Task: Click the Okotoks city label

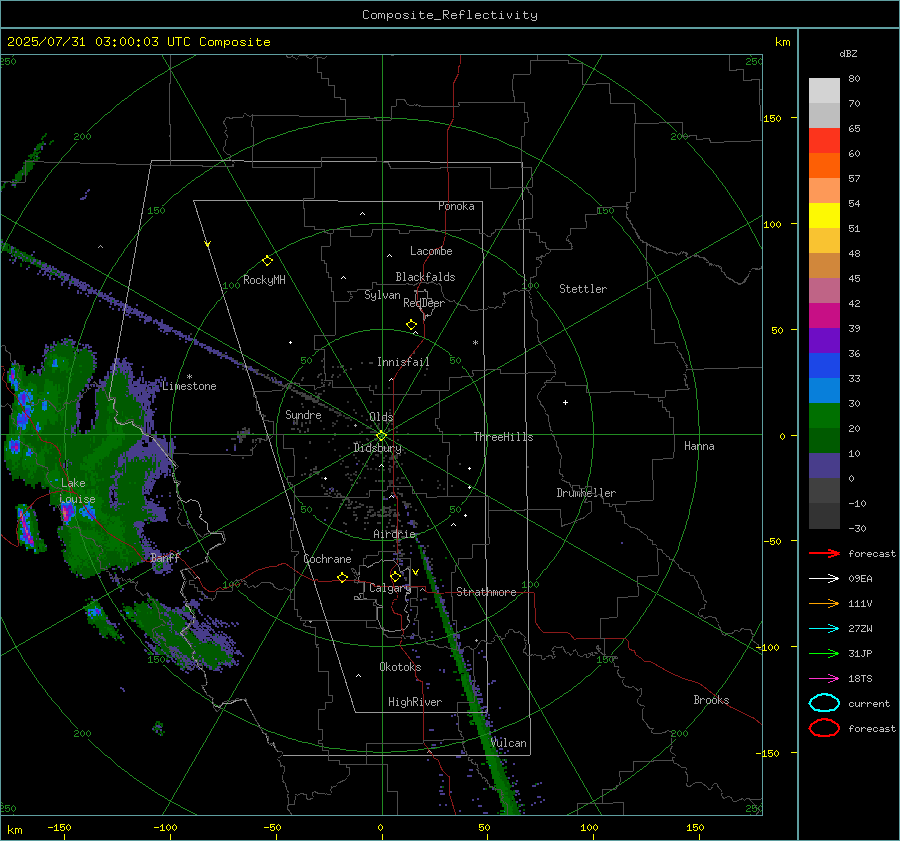Action: [400, 667]
